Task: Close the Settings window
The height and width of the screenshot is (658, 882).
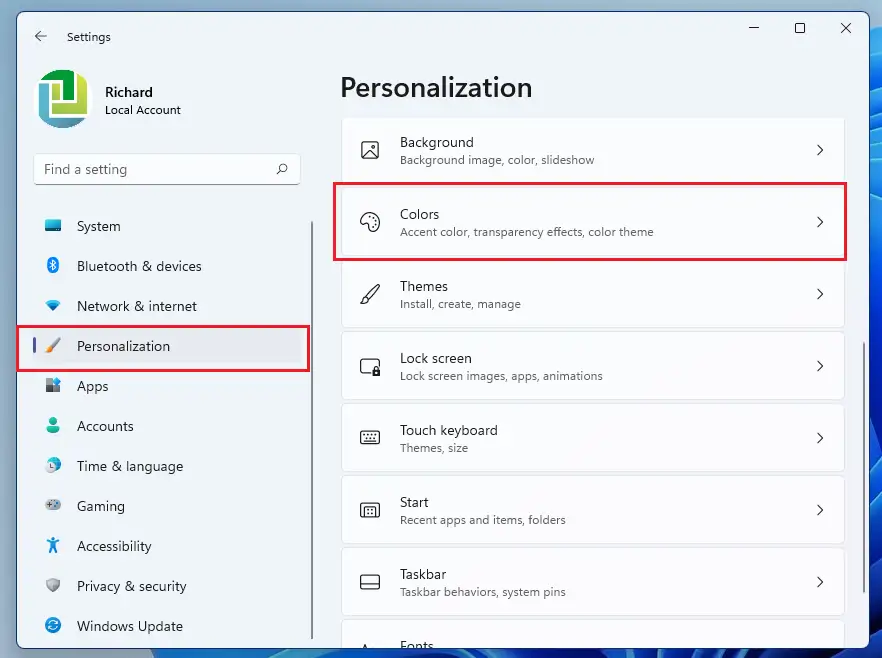Action: pos(845,28)
